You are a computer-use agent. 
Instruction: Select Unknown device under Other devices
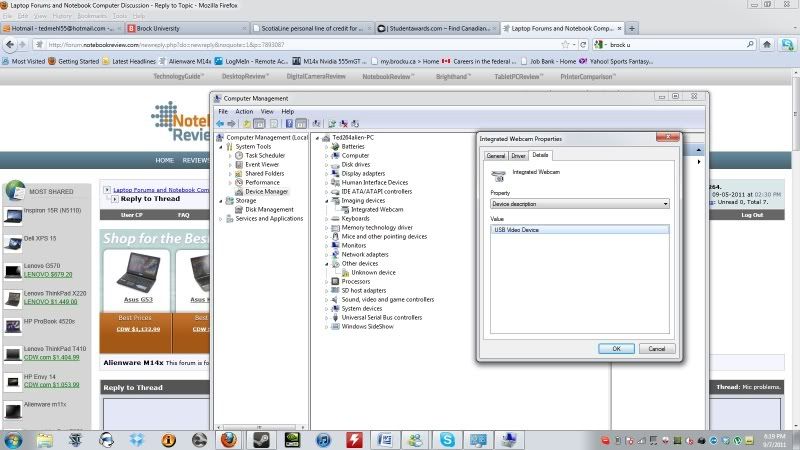(373, 273)
